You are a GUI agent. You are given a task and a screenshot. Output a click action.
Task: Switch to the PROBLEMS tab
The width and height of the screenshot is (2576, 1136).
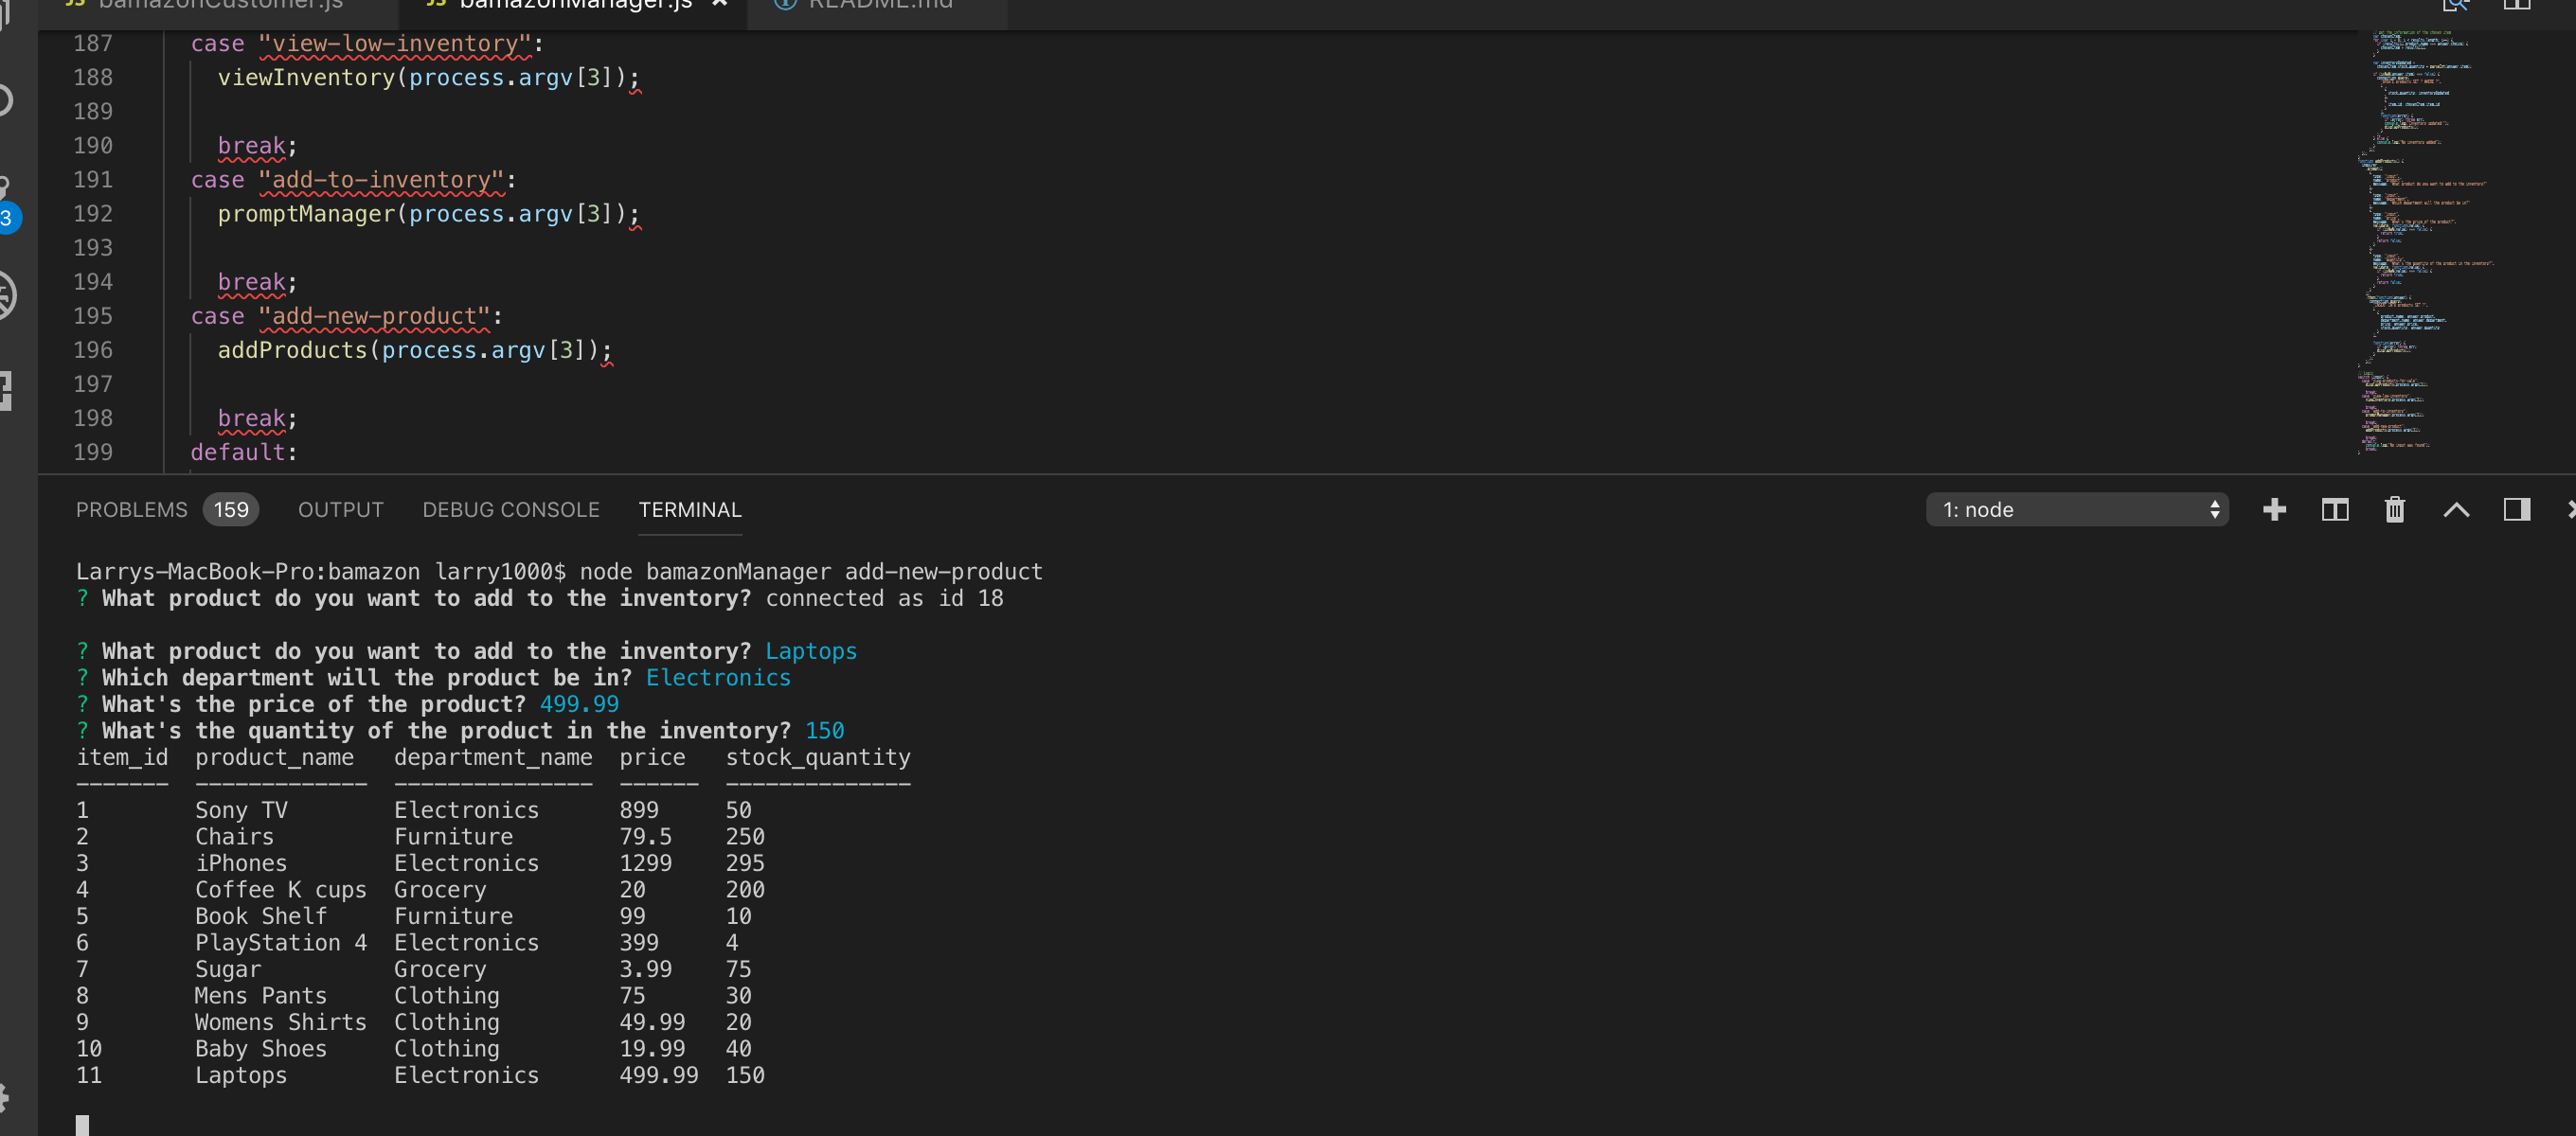[x=131, y=510]
